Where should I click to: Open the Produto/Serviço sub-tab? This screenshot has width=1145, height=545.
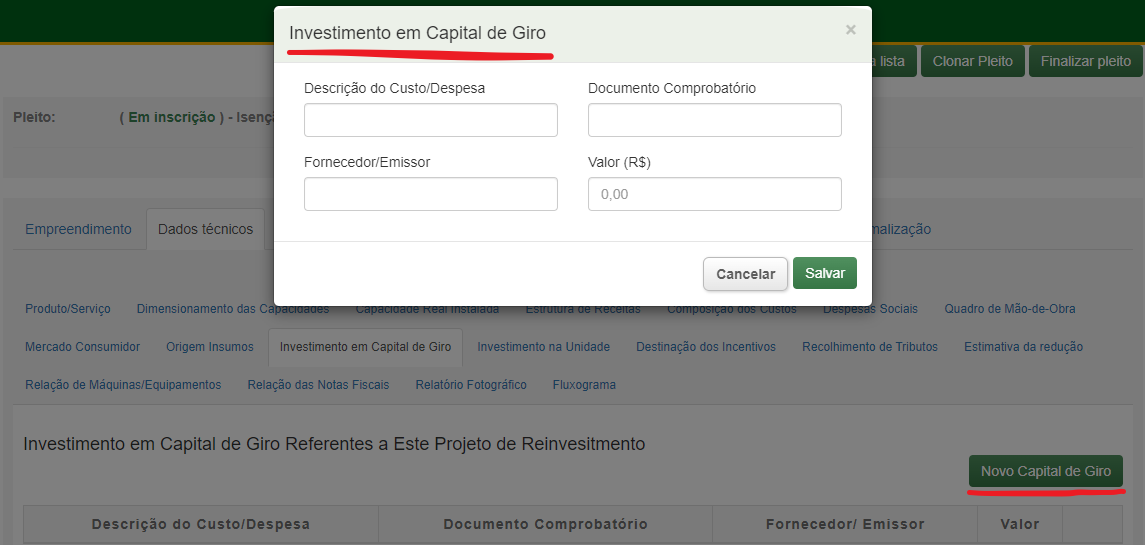[68, 309]
